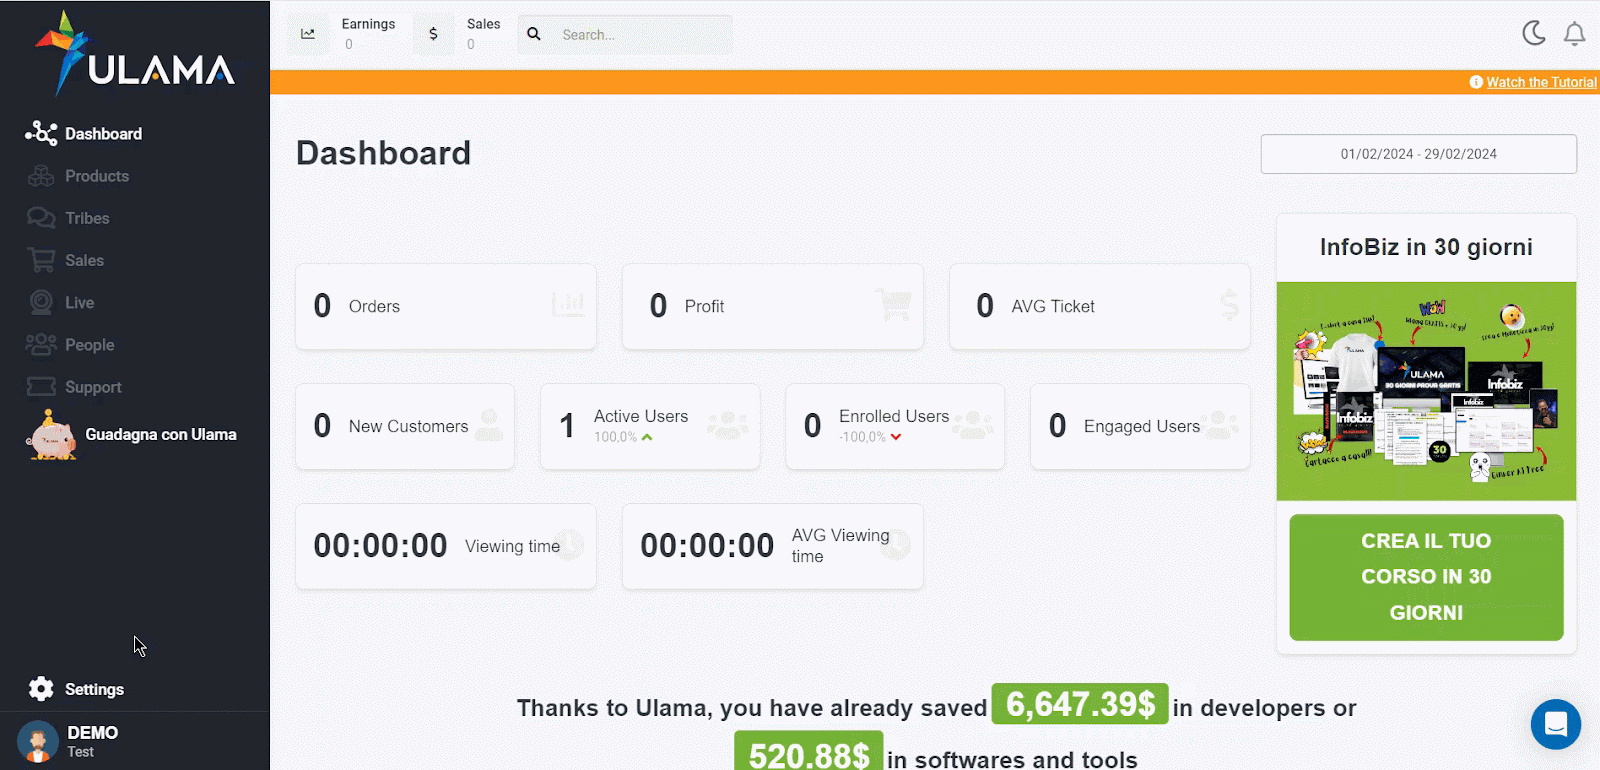Click the 6,647.39$ savings badge
This screenshot has width=1600, height=770.
(x=1080, y=704)
